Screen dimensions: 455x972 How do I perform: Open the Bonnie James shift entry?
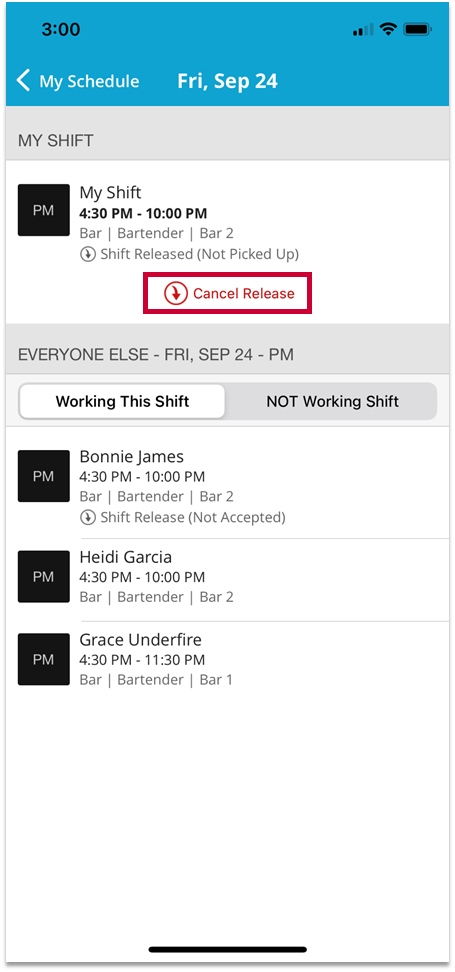(x=228, y=486)
